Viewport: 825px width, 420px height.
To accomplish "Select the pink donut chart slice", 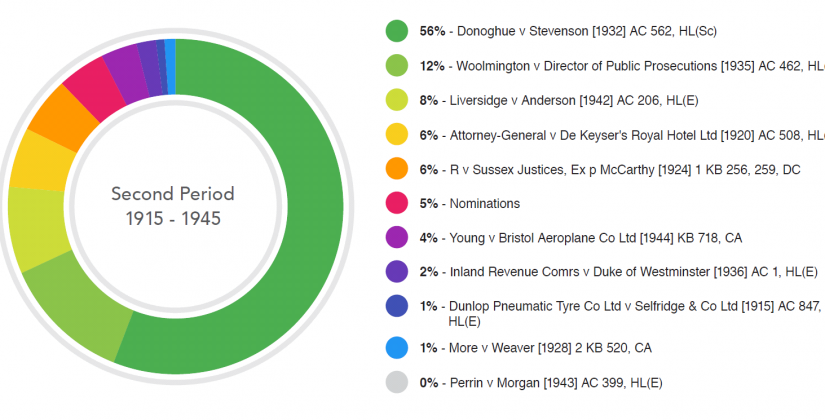I will coord(88,83).
